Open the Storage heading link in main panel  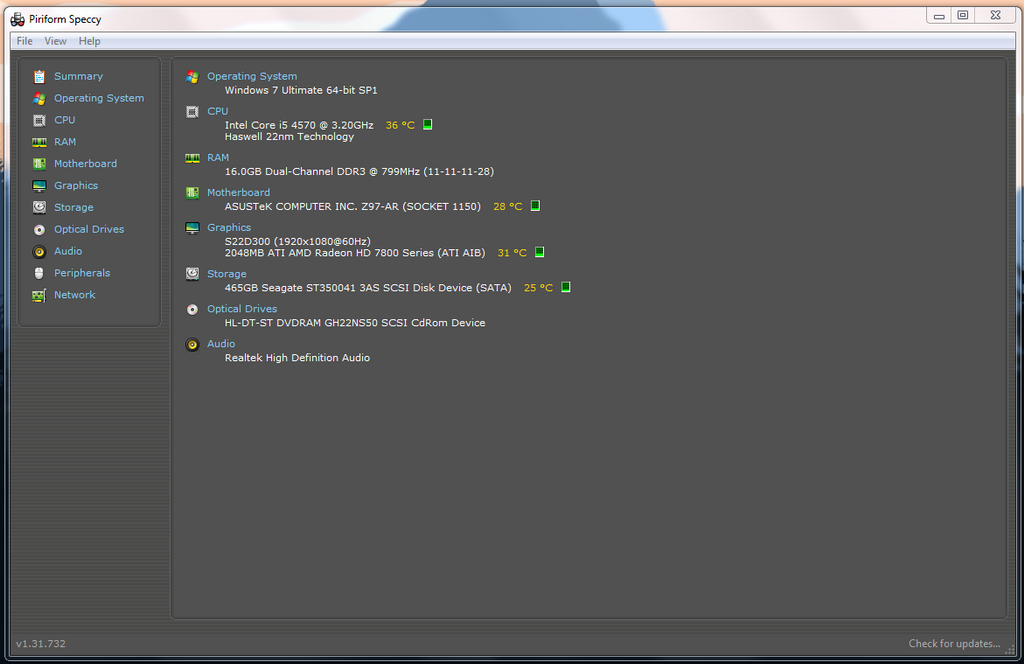(227, 274)
